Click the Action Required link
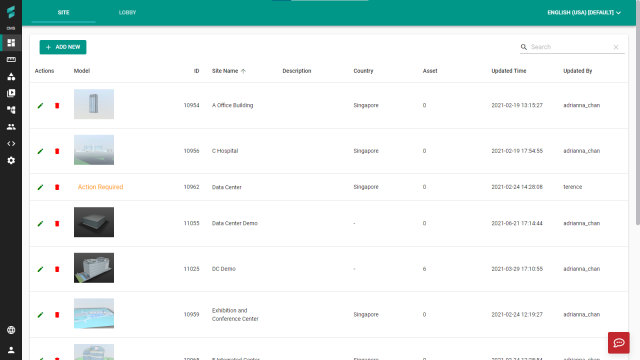Viewport: 640px width, 360px height. tap(100, 187)
